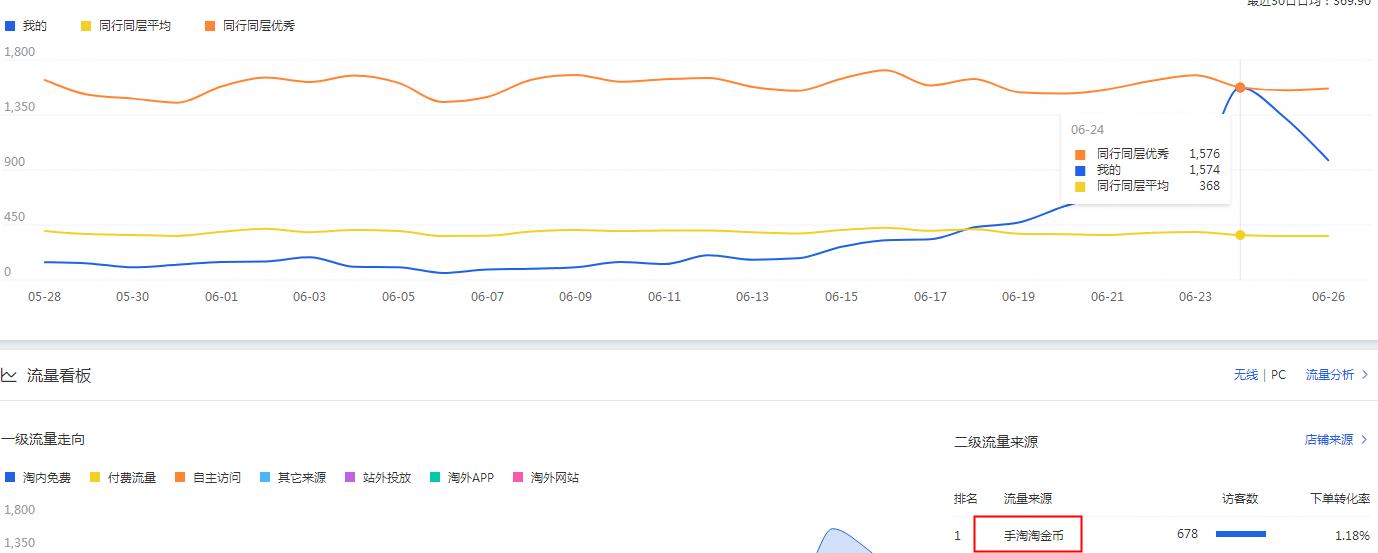Toggle the 自主访问 traffic legend

pyautogui.click(x=208, y=478)
